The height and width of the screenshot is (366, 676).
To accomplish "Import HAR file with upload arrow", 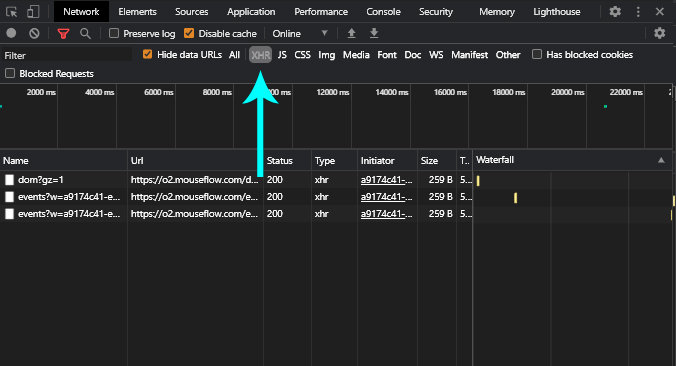I will pos(351,33).
